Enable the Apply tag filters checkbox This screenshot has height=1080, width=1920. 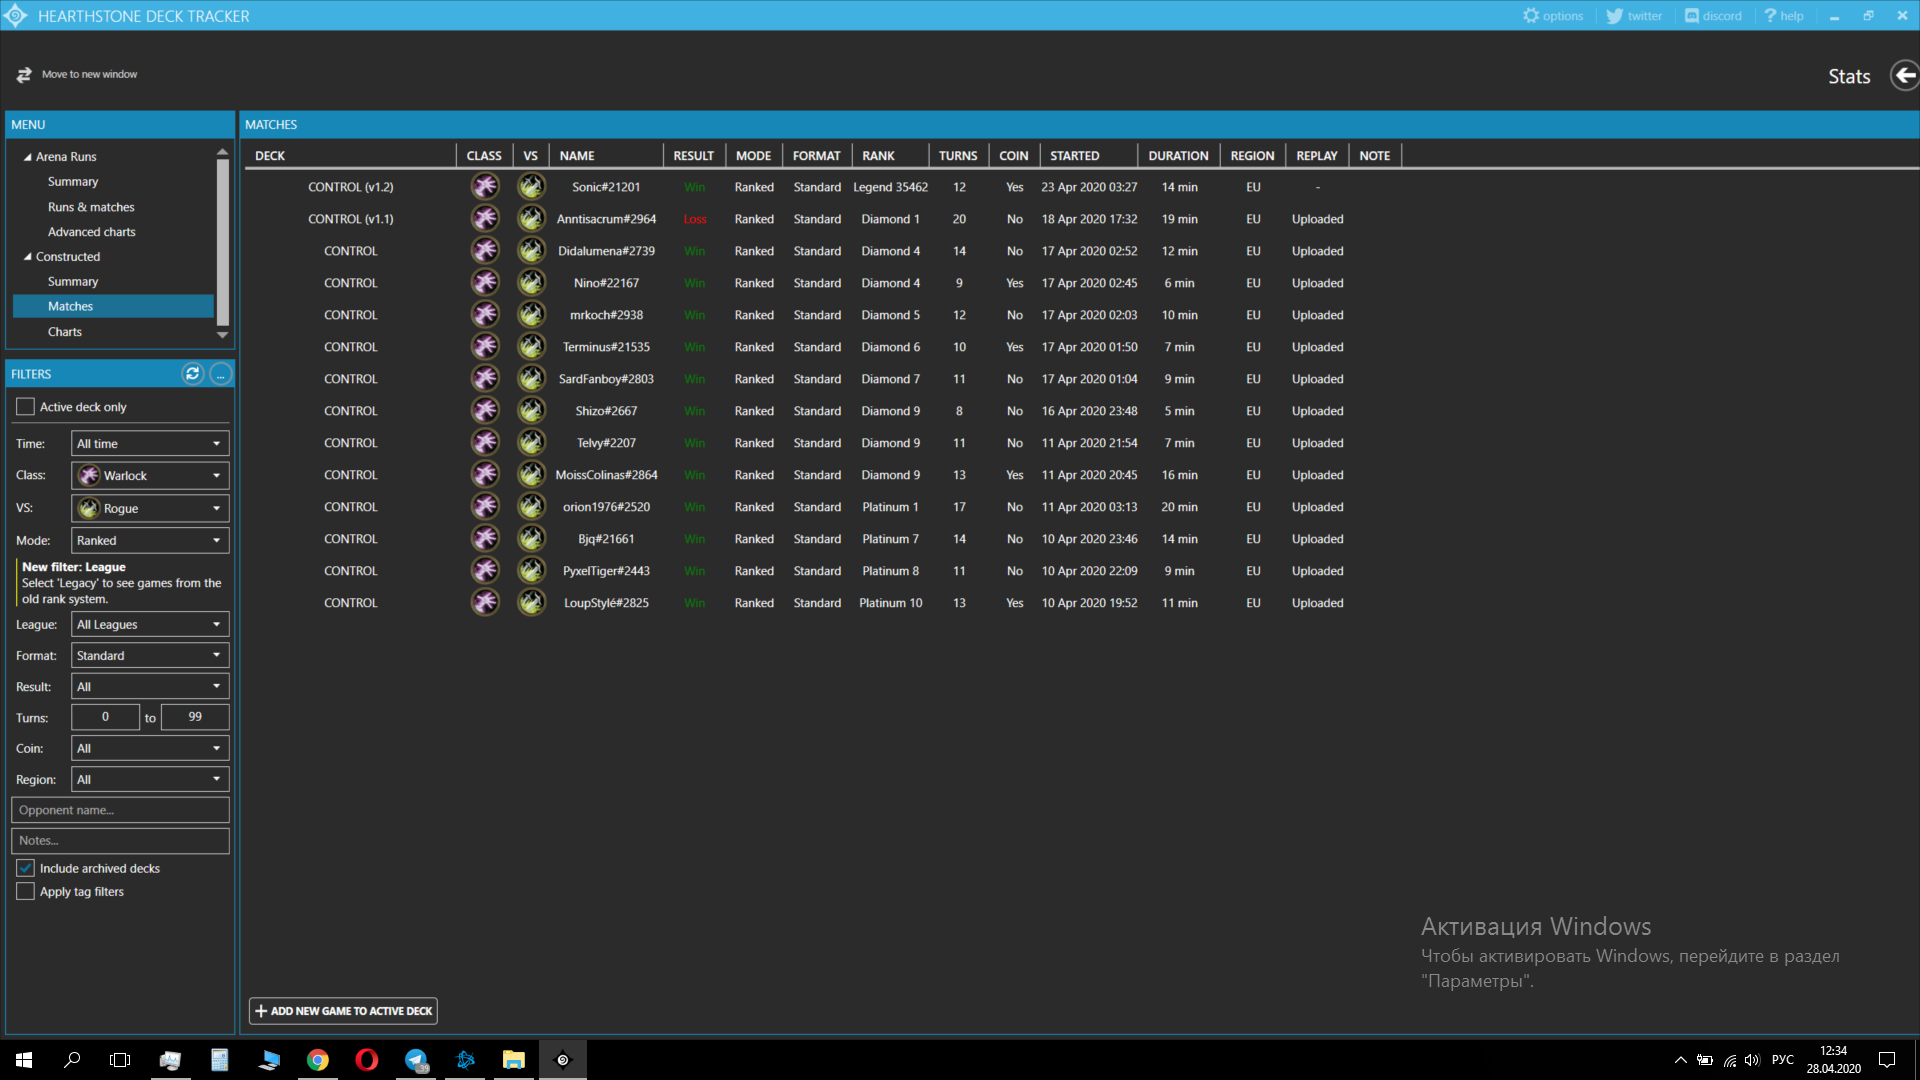point(26,891)
